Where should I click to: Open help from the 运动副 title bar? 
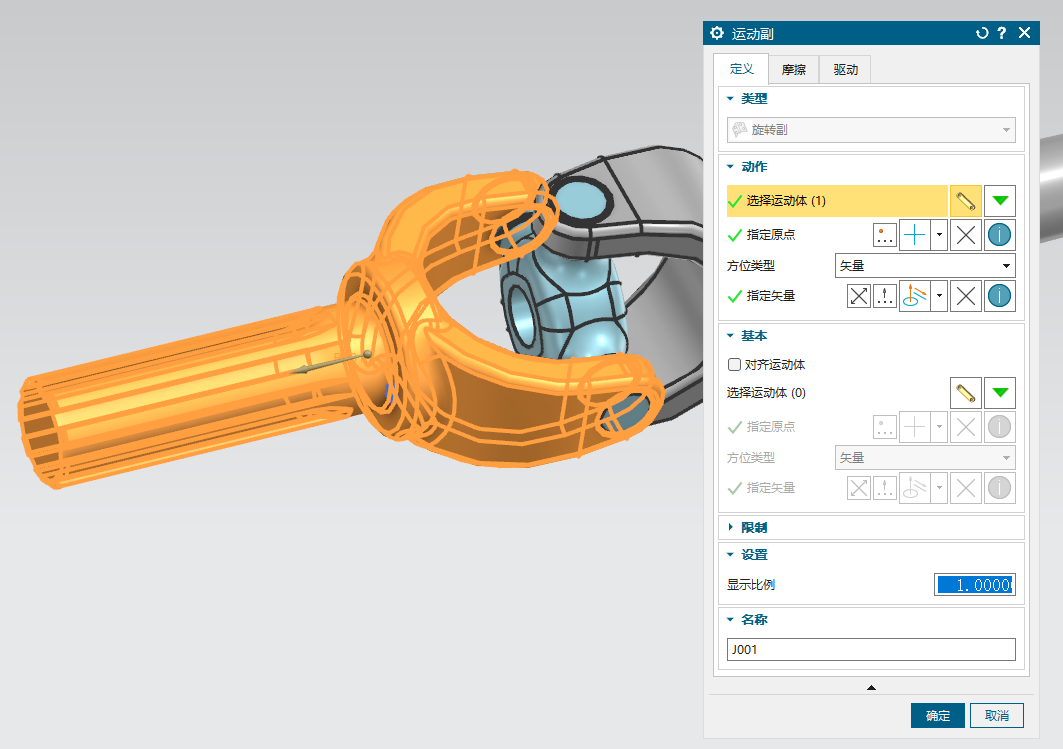pyautogui.click(x=1002, y=33)
